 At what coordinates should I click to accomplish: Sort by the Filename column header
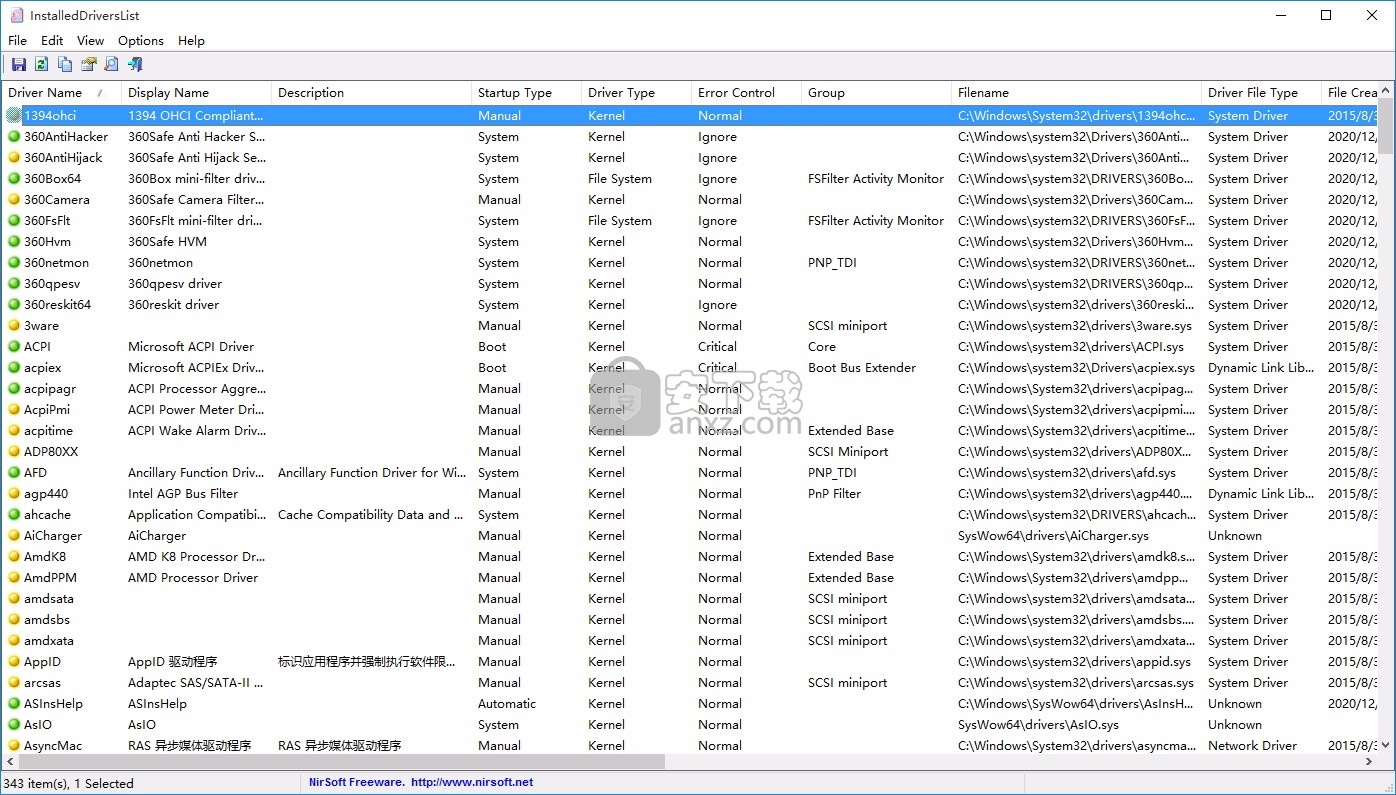(x=1076, y=93)
